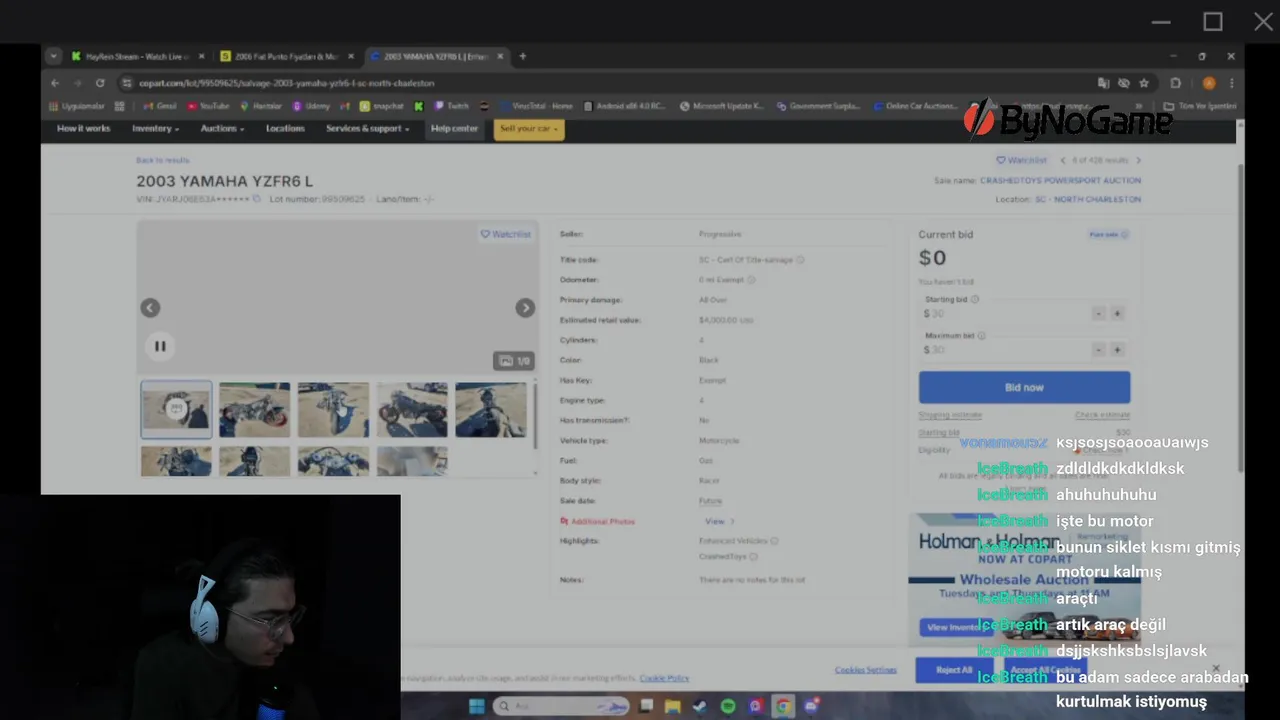
Task: Open the Help center menu item
Action: pos(454,129)
